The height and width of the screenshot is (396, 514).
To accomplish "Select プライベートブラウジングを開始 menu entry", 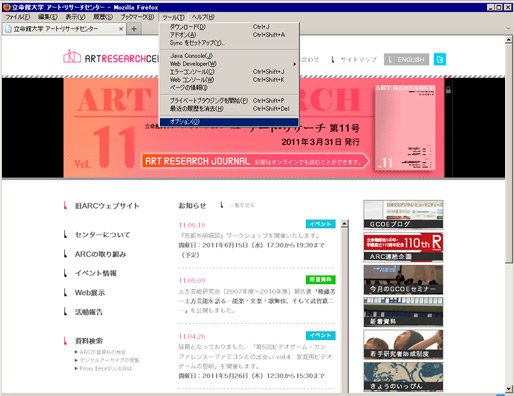I will [x=229, y=100].
